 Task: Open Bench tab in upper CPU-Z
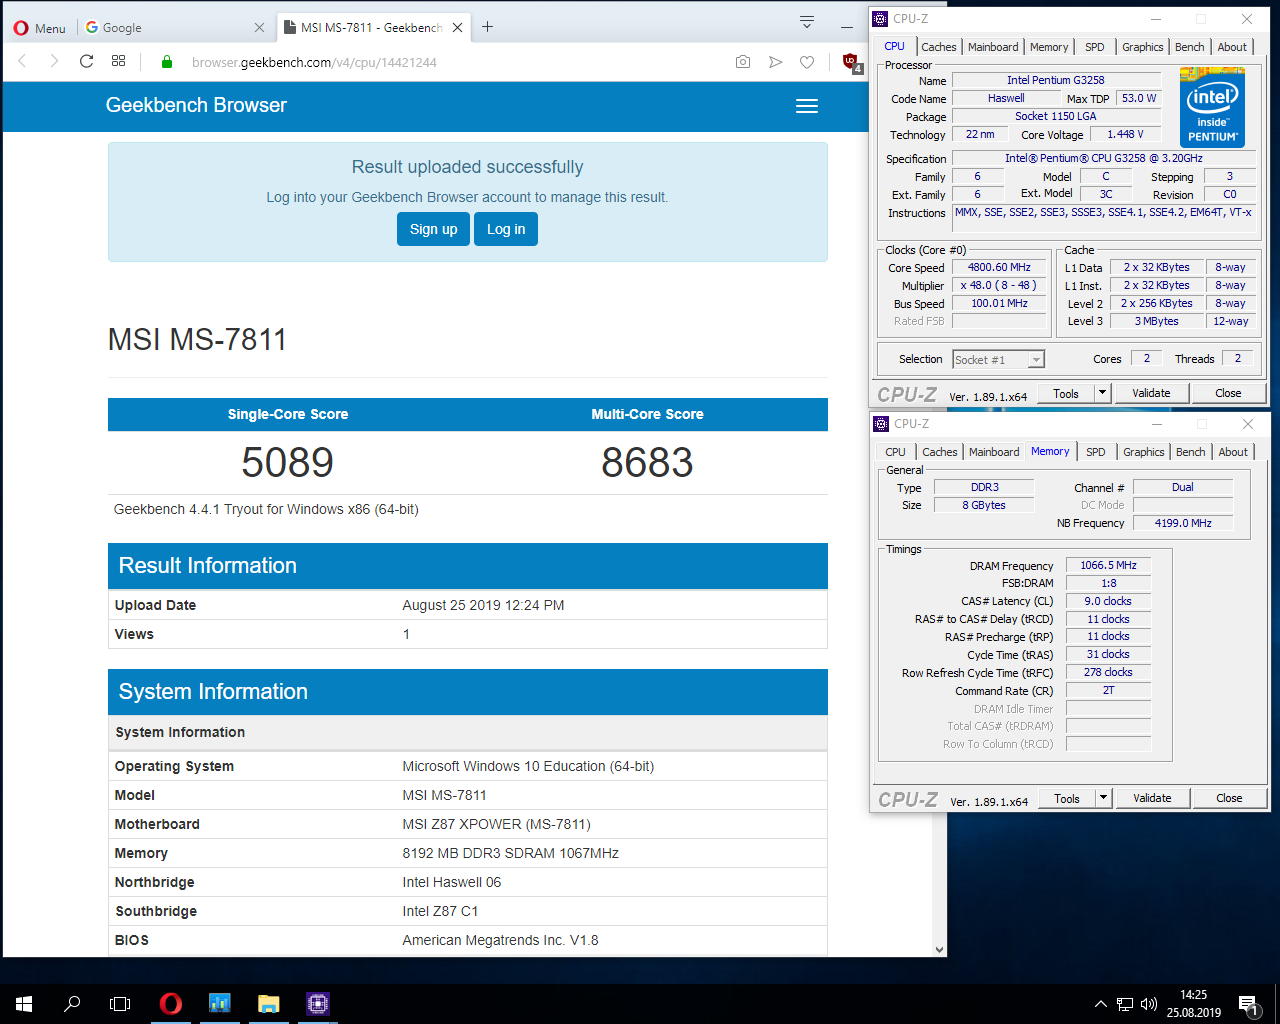[1190, 47]
